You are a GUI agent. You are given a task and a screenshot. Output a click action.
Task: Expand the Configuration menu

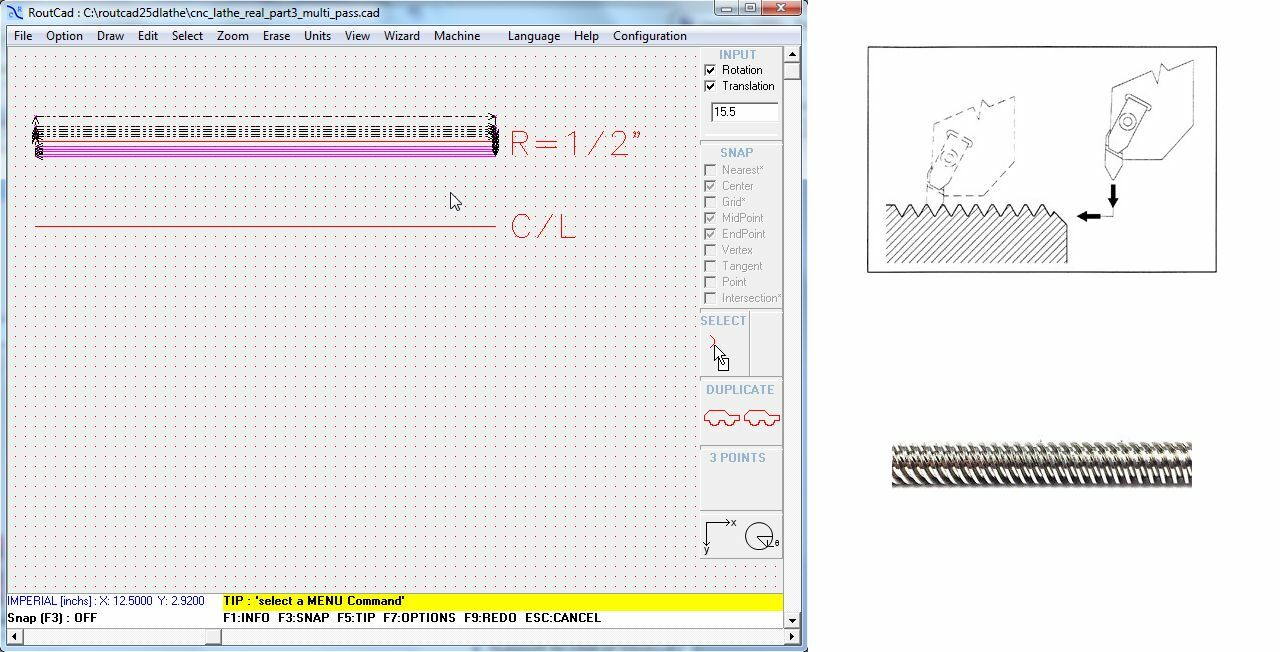click(x=650, y=36)
